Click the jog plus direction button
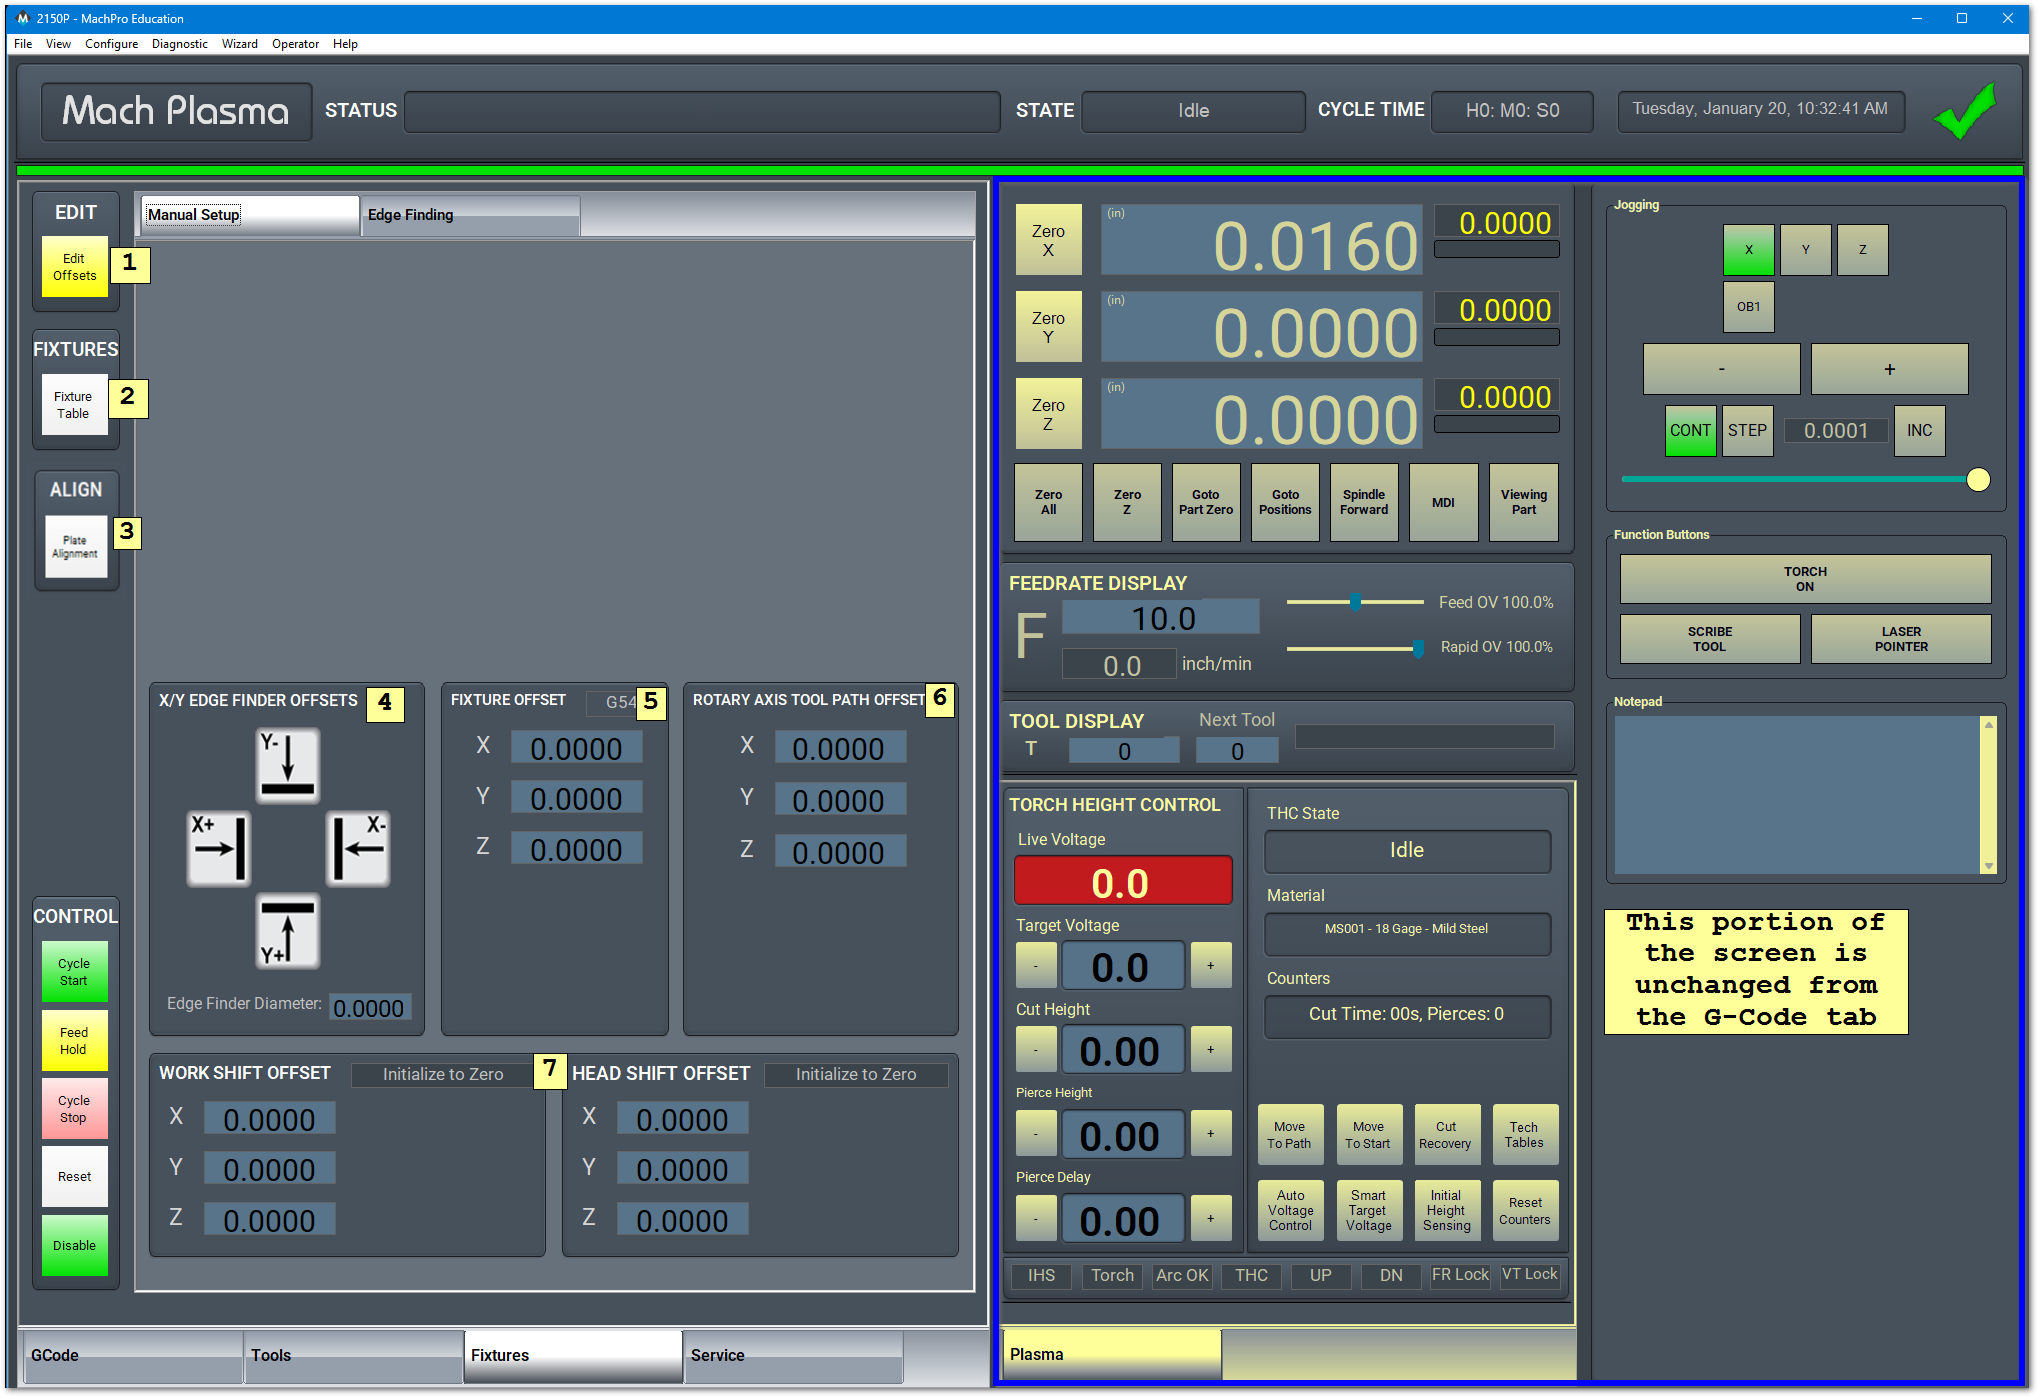2038x1397 pixels. pyautogui.click(x=1889, y=370)
